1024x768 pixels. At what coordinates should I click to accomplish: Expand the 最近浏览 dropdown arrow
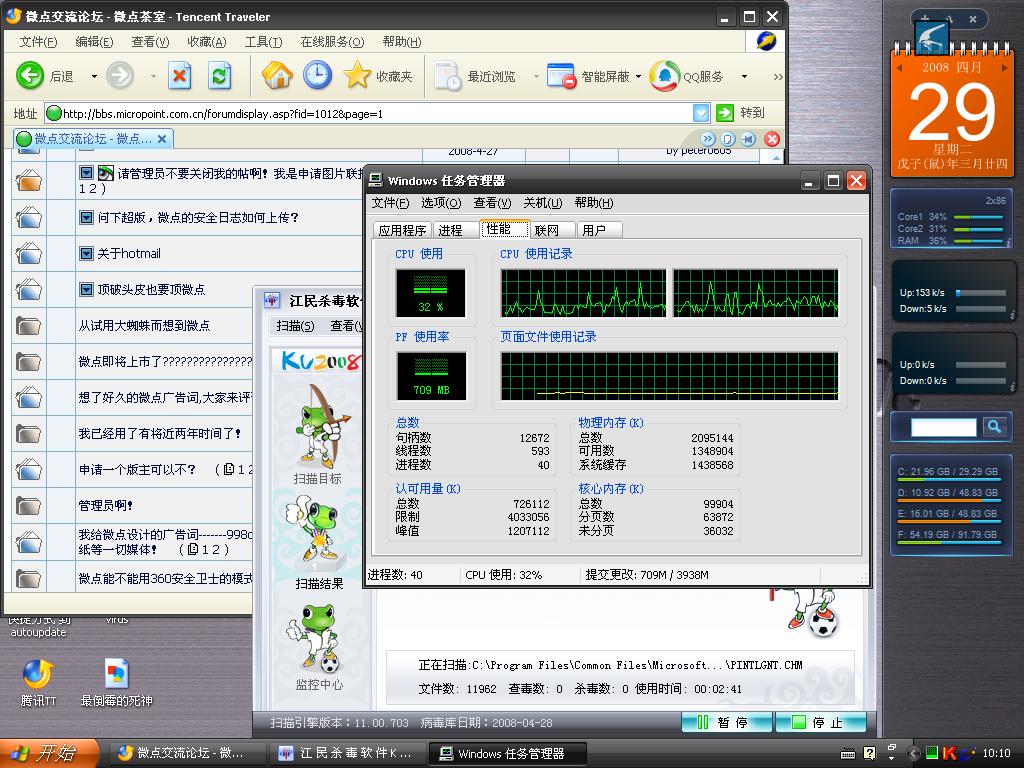coord(536,76)
